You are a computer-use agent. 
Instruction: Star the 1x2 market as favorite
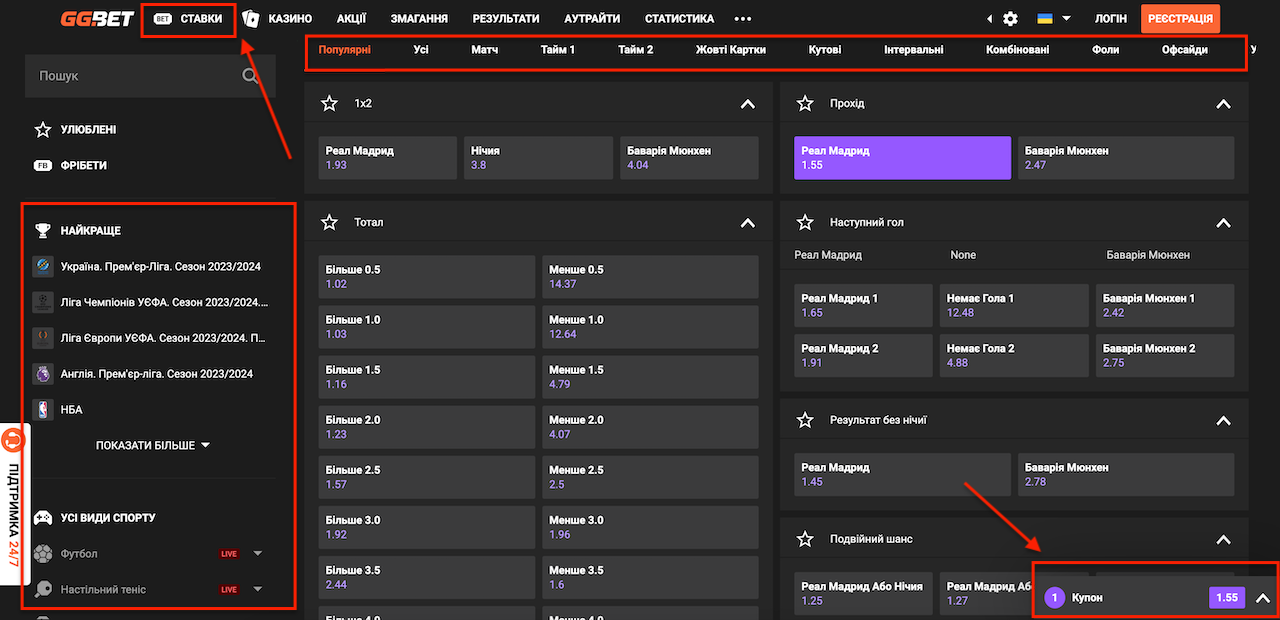(329, 104)
